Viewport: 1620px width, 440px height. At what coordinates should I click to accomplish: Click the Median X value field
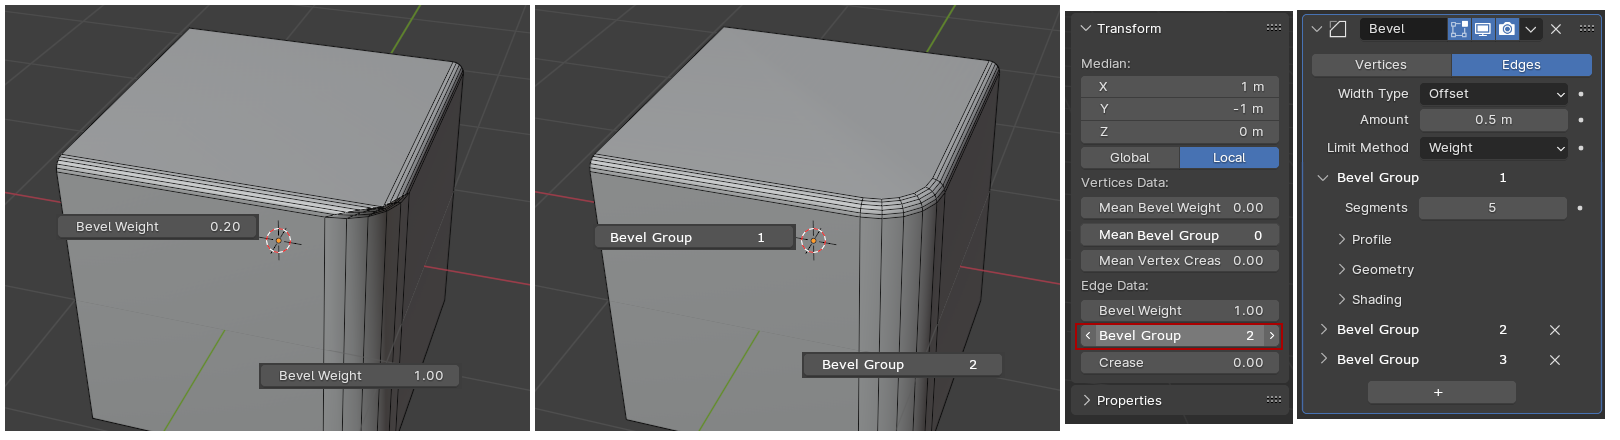[x=1180, y=87]
